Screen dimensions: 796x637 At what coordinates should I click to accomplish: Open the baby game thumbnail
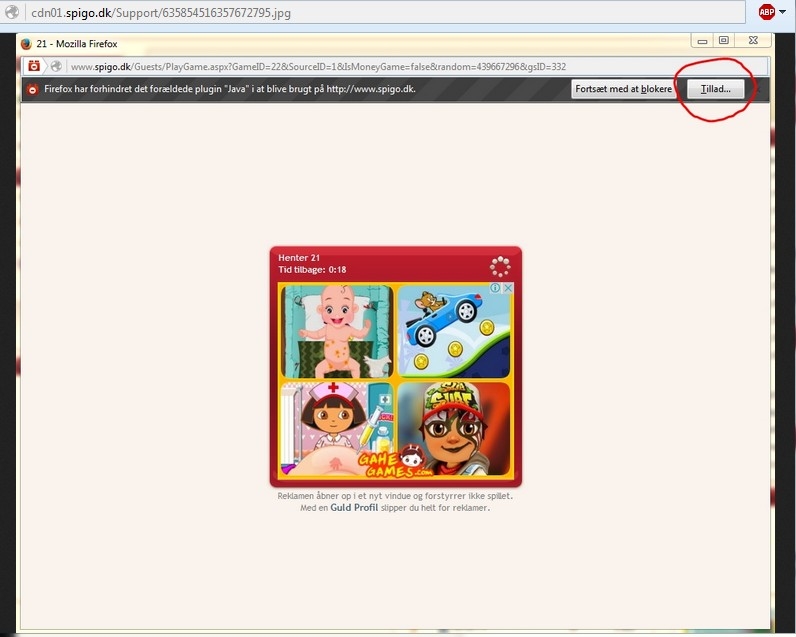point(337,330)
